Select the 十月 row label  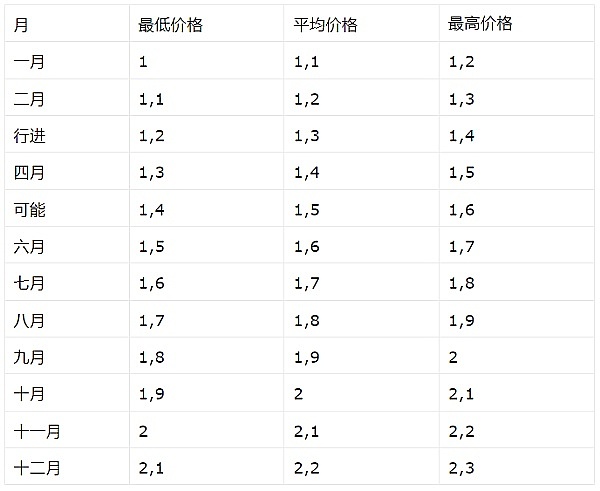point(30,394)
